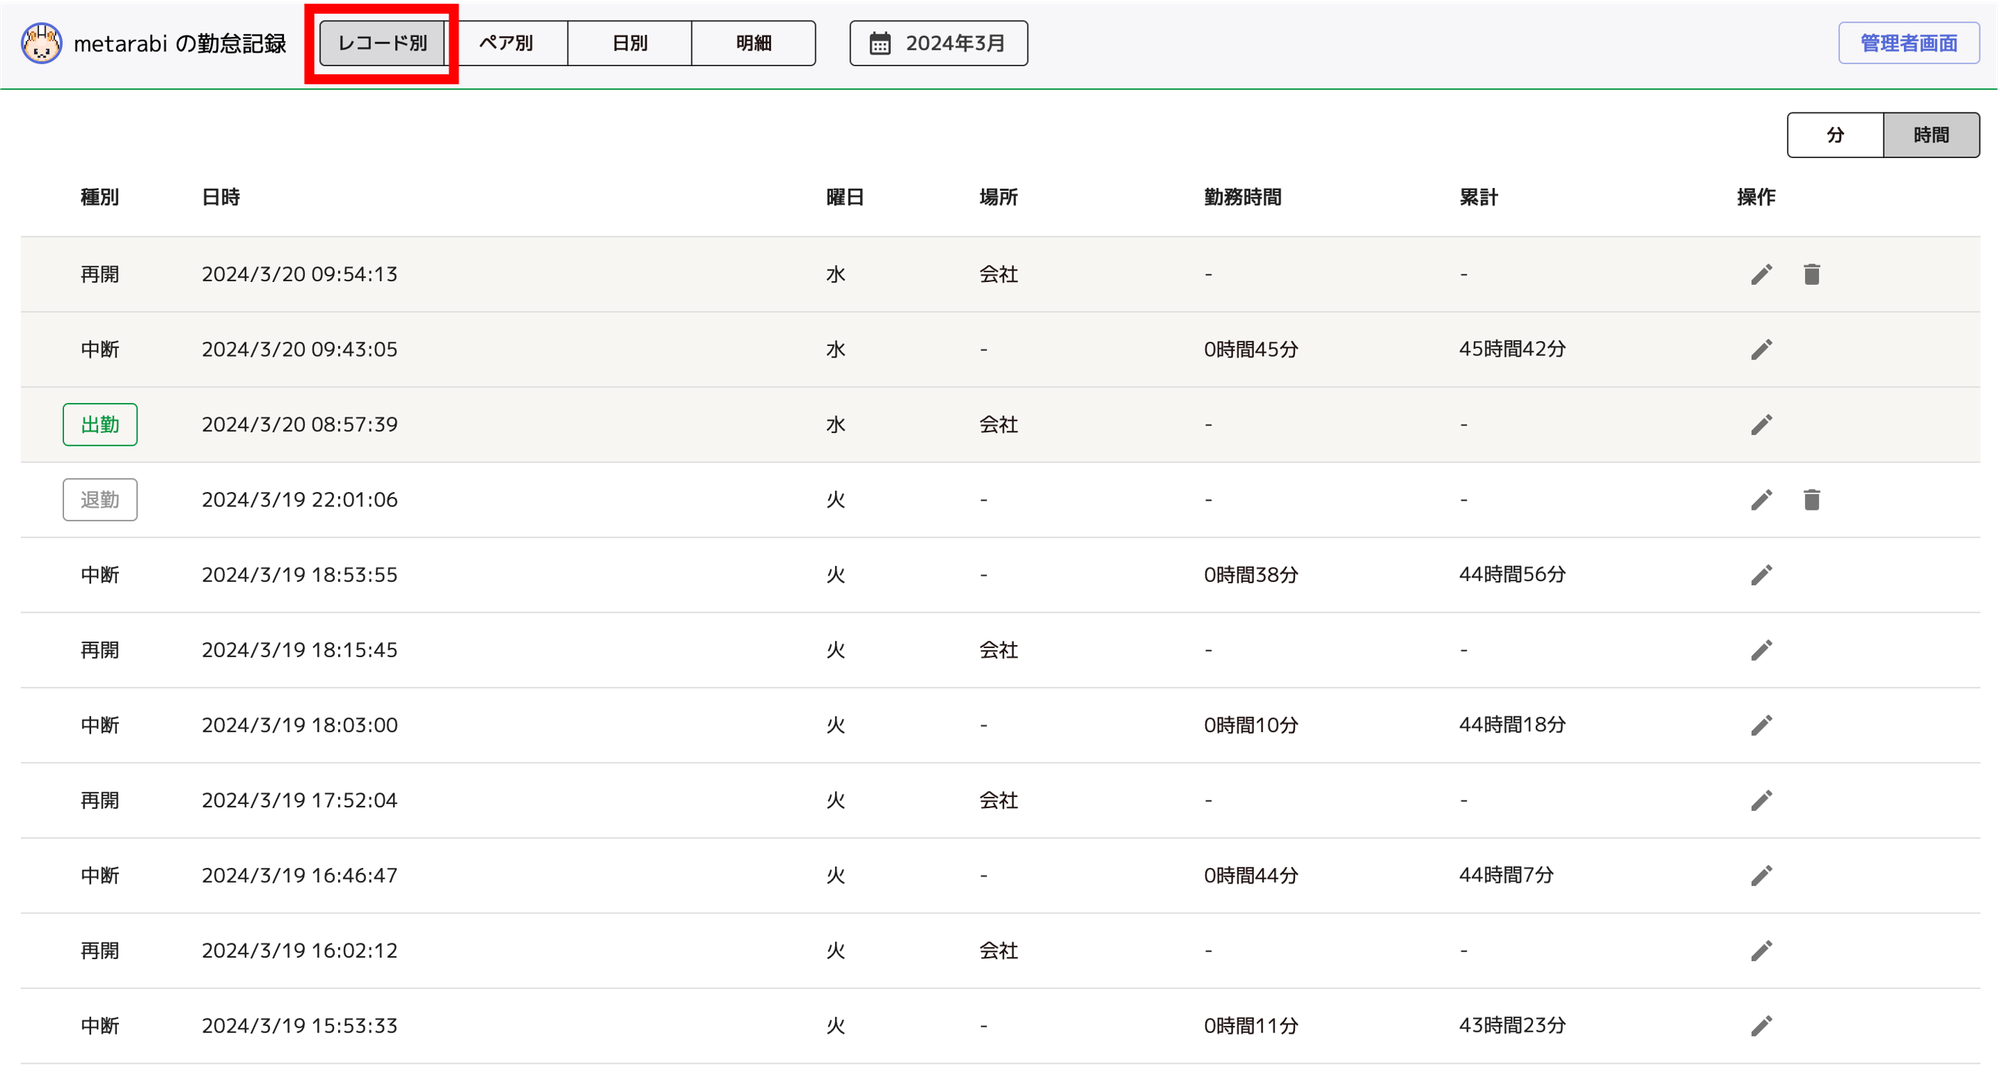Image resolution: width=2000 pixels, height=1083 pixels.
Task: Click the 種別 column header
Action: 100,197
